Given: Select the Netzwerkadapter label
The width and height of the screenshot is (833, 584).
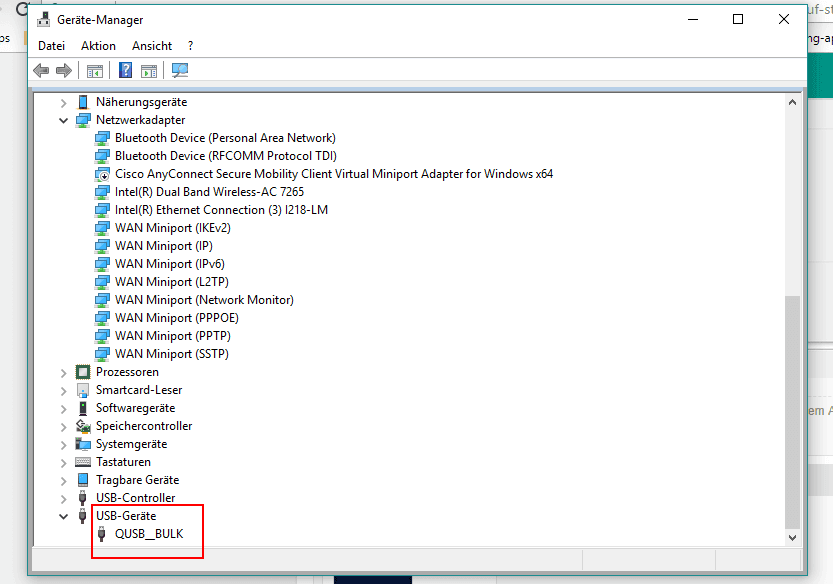Looking at the screenshot, I should [x=141, y=120].
